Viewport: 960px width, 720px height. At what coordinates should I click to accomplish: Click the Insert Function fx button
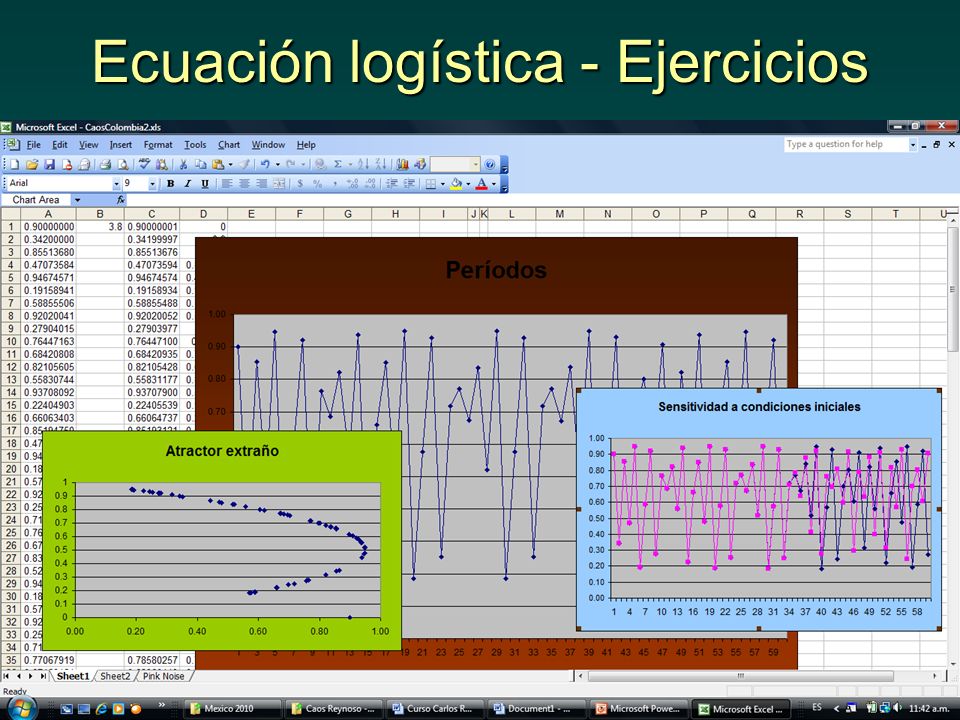click(121, 200)
